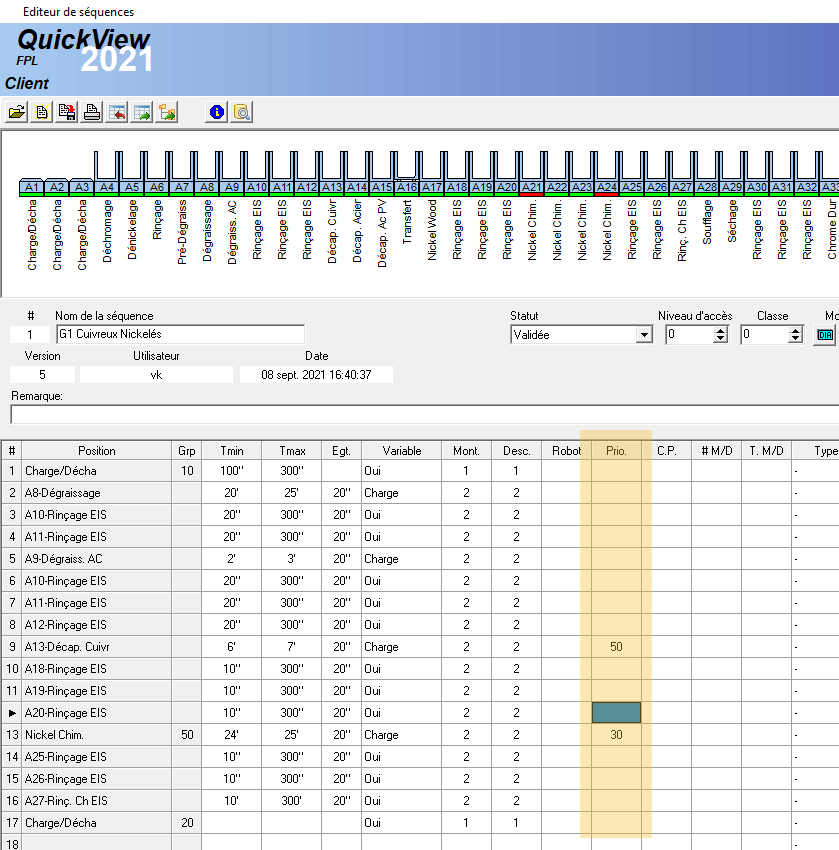Increase the Niveau d'accès value

tap(721, 330)
